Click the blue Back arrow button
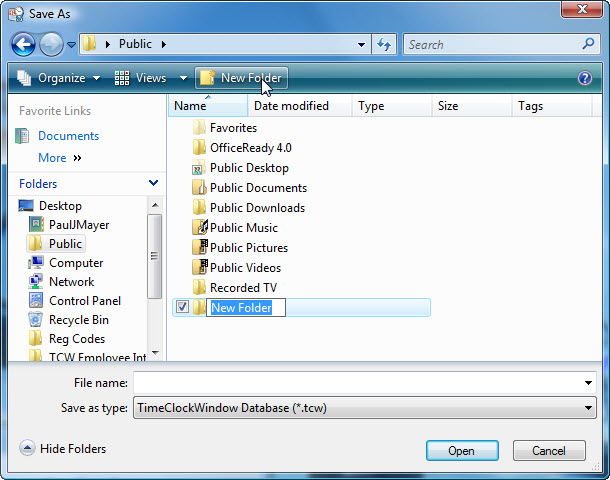 pyautogui.click(x=24, y=45)
